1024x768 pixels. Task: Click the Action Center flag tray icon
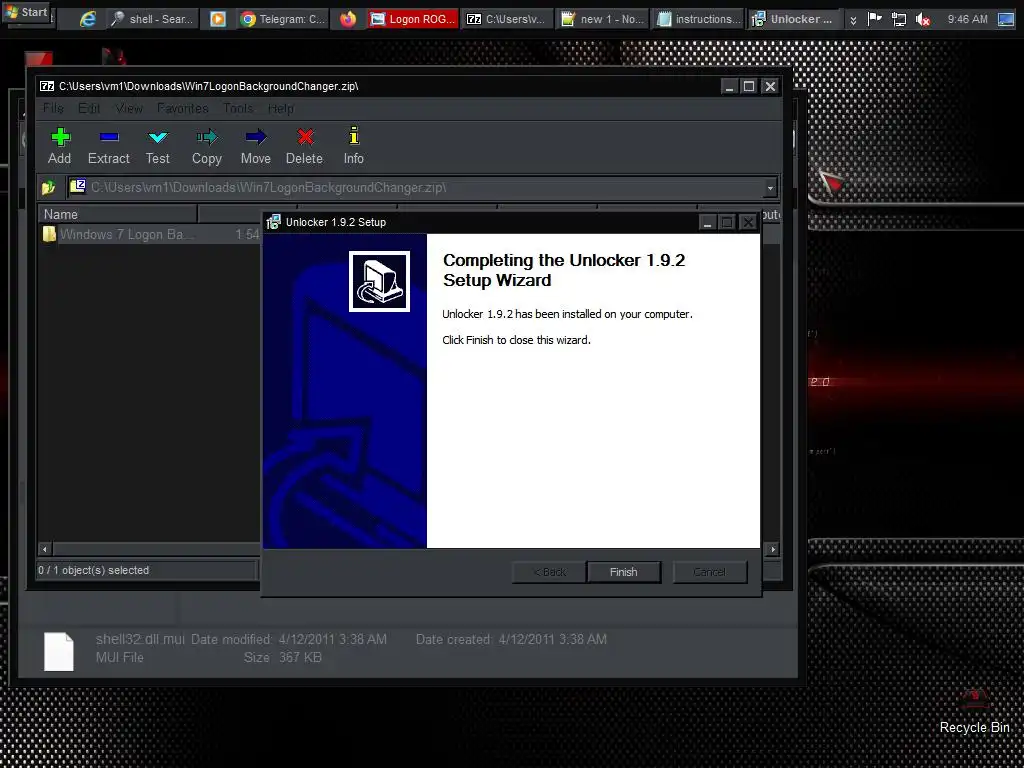pyautogui.click(x=875, y=19)
